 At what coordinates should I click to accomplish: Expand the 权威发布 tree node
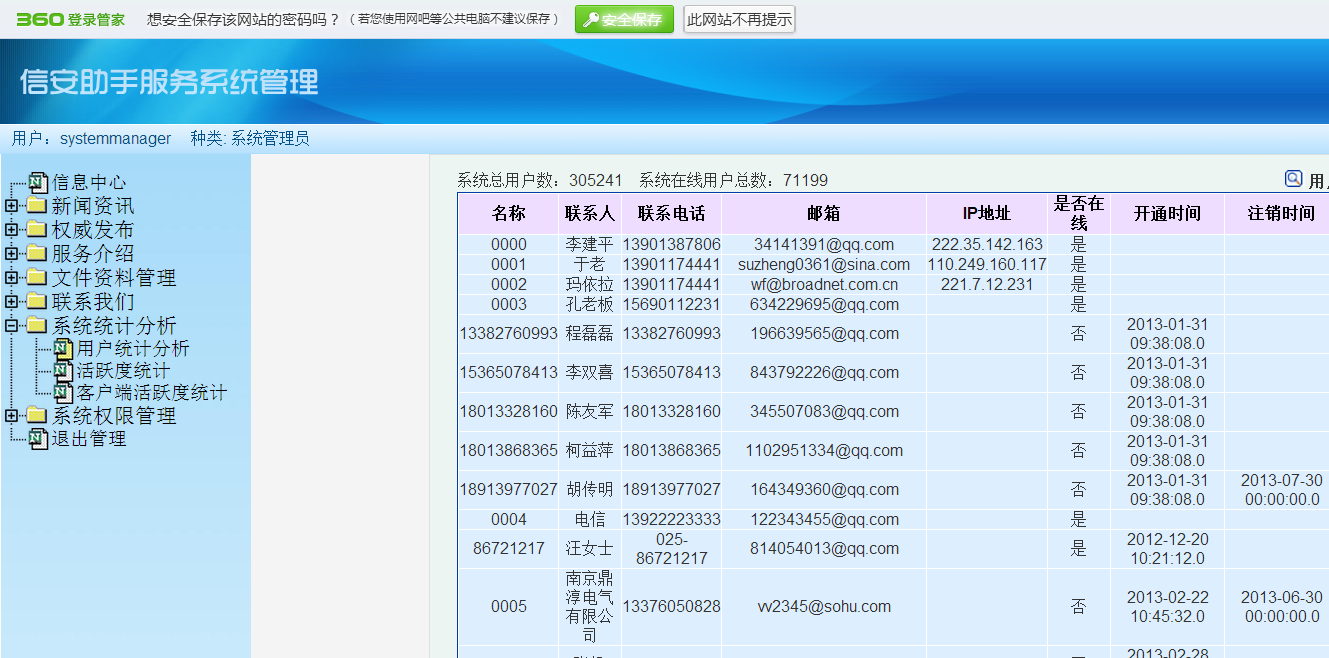pyautogui.click(x=11, y=230)
